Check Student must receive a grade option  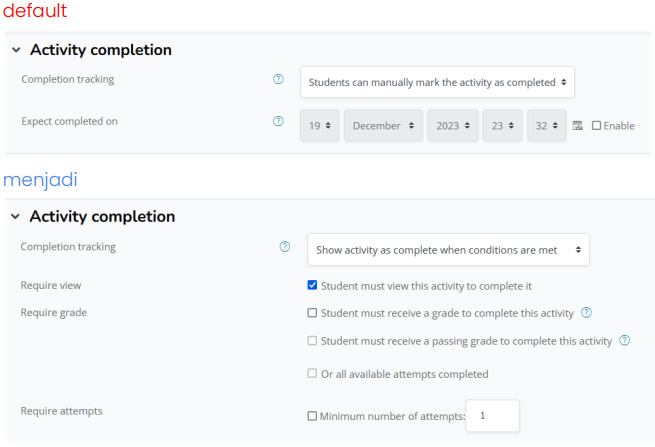pos(313,313)
